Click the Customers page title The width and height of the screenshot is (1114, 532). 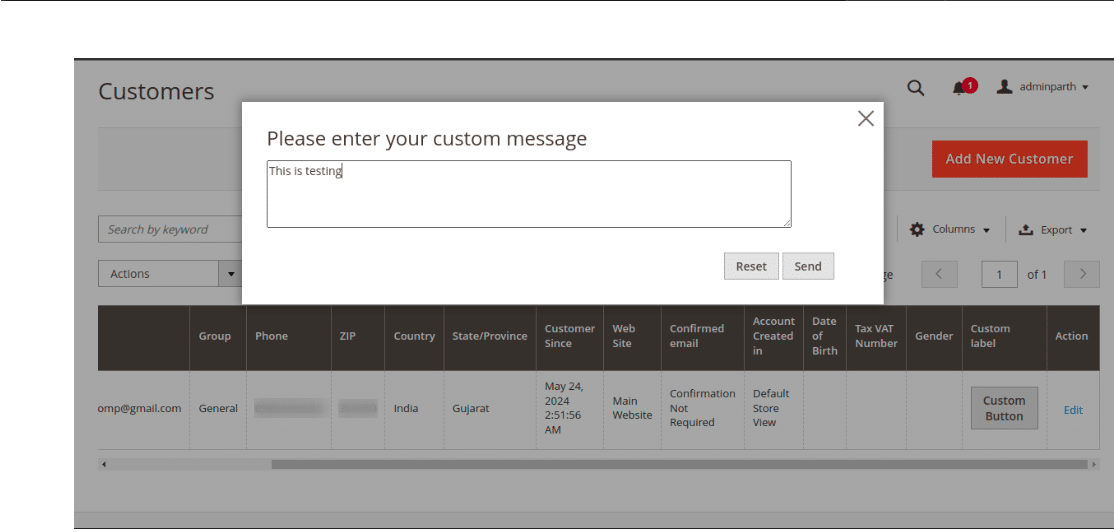tap(156, 92)
